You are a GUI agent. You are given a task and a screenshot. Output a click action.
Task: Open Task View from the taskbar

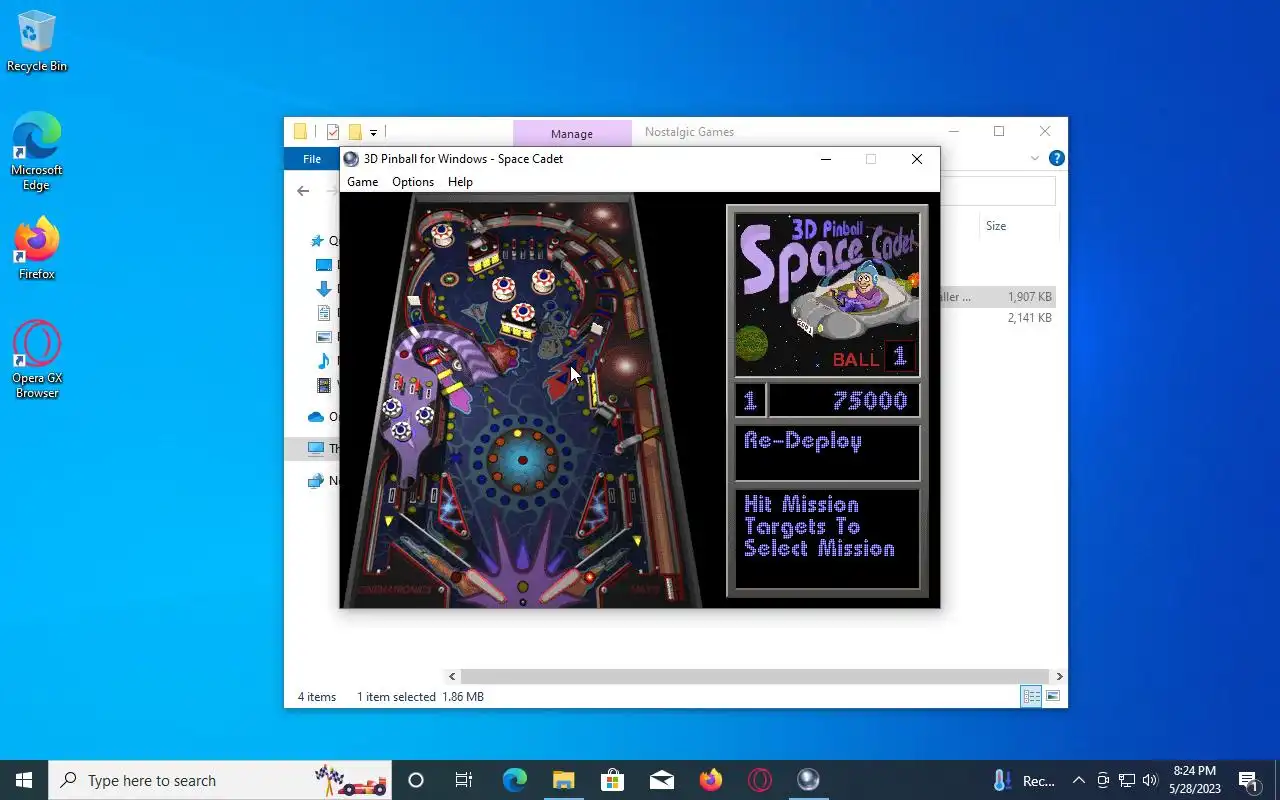464,780
